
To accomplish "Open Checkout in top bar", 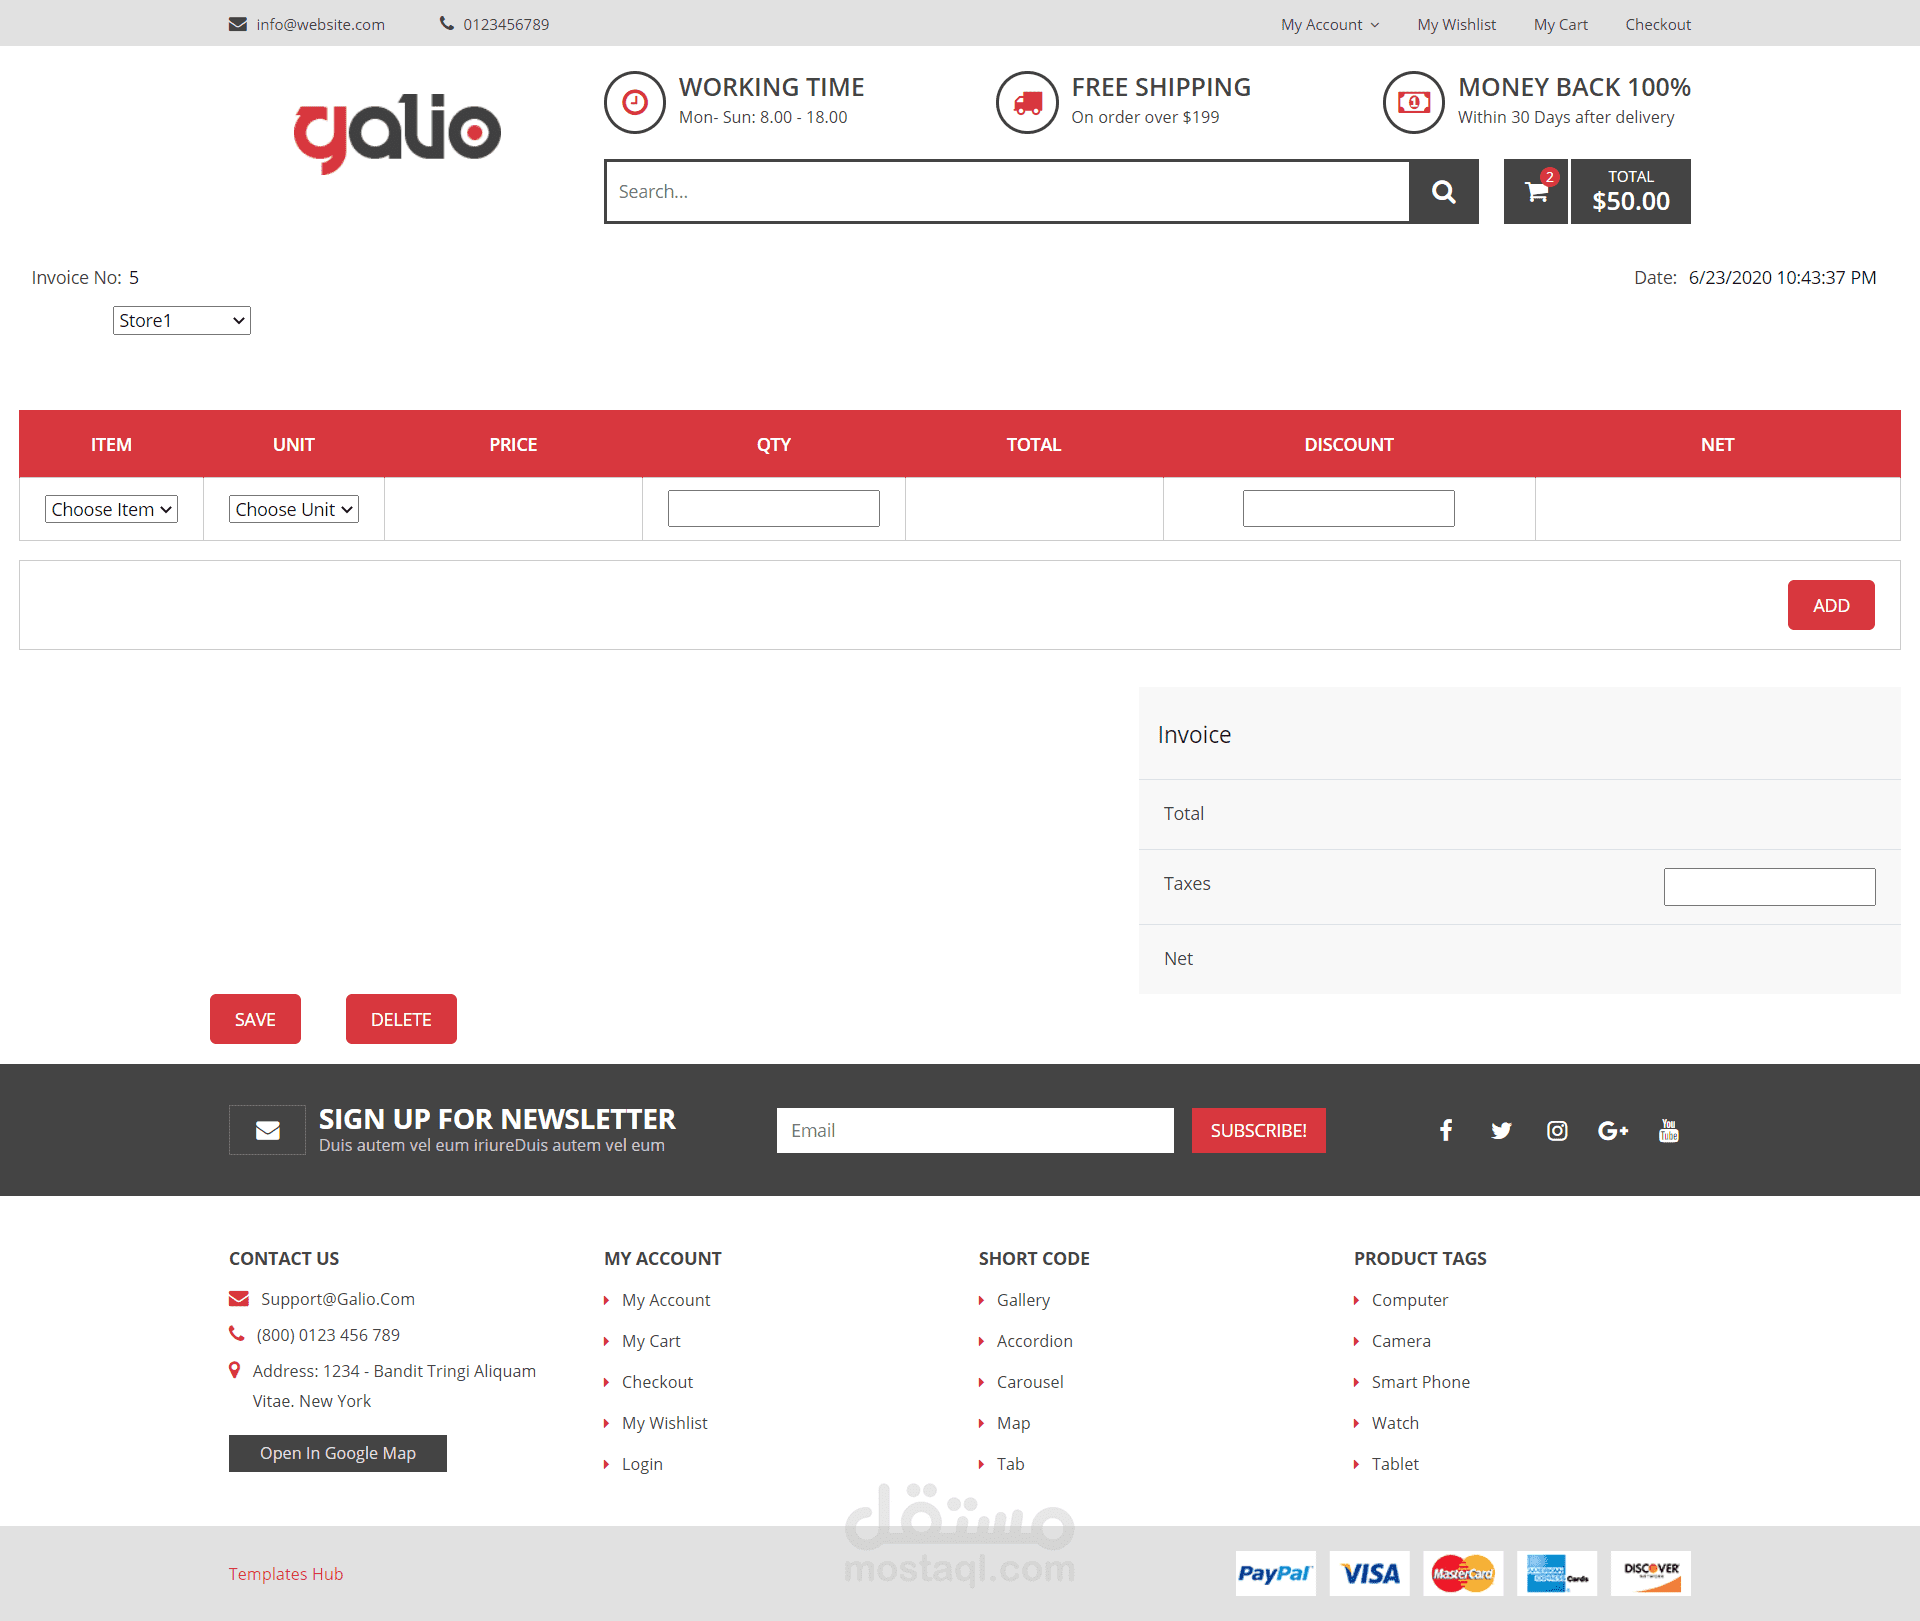I will (1657, 24).
